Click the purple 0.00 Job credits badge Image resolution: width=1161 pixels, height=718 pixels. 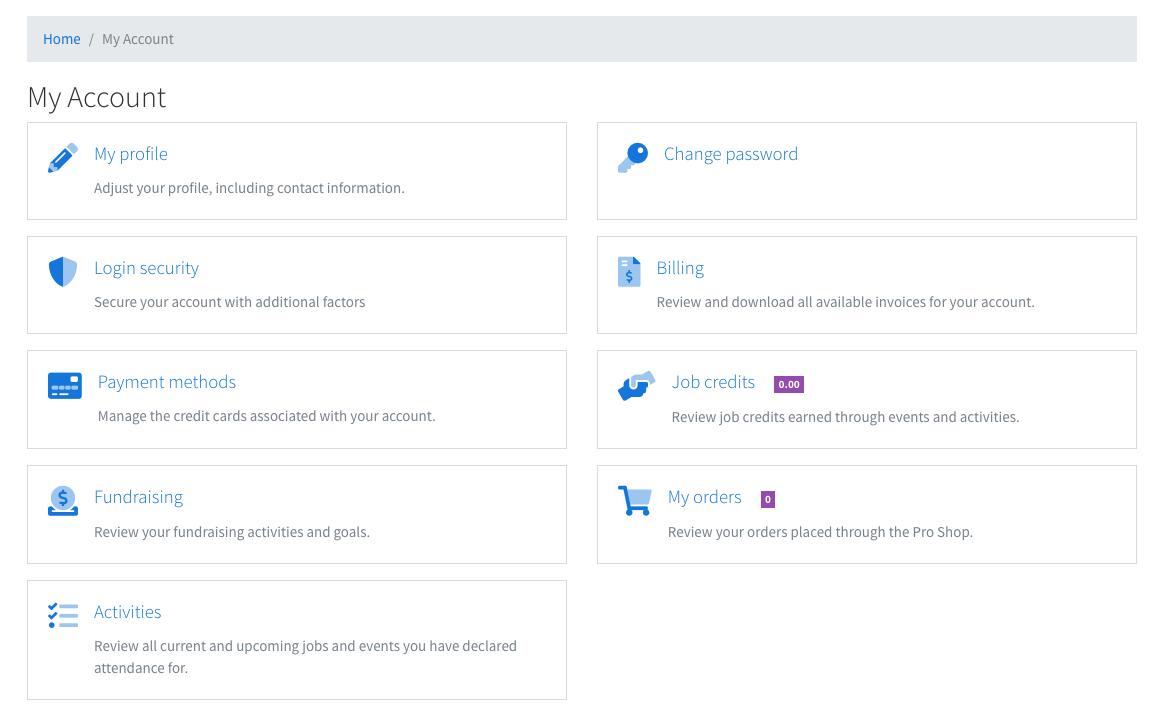coord(788,384)
